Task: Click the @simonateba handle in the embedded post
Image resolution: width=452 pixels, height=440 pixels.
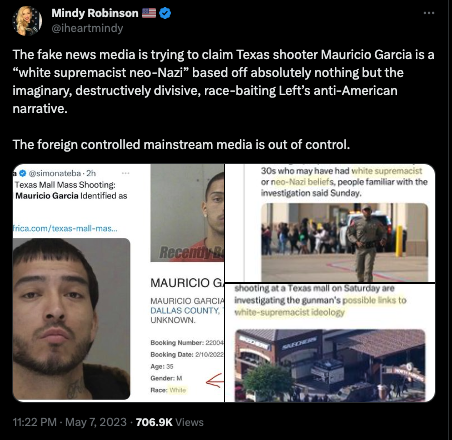Action: 55,173
